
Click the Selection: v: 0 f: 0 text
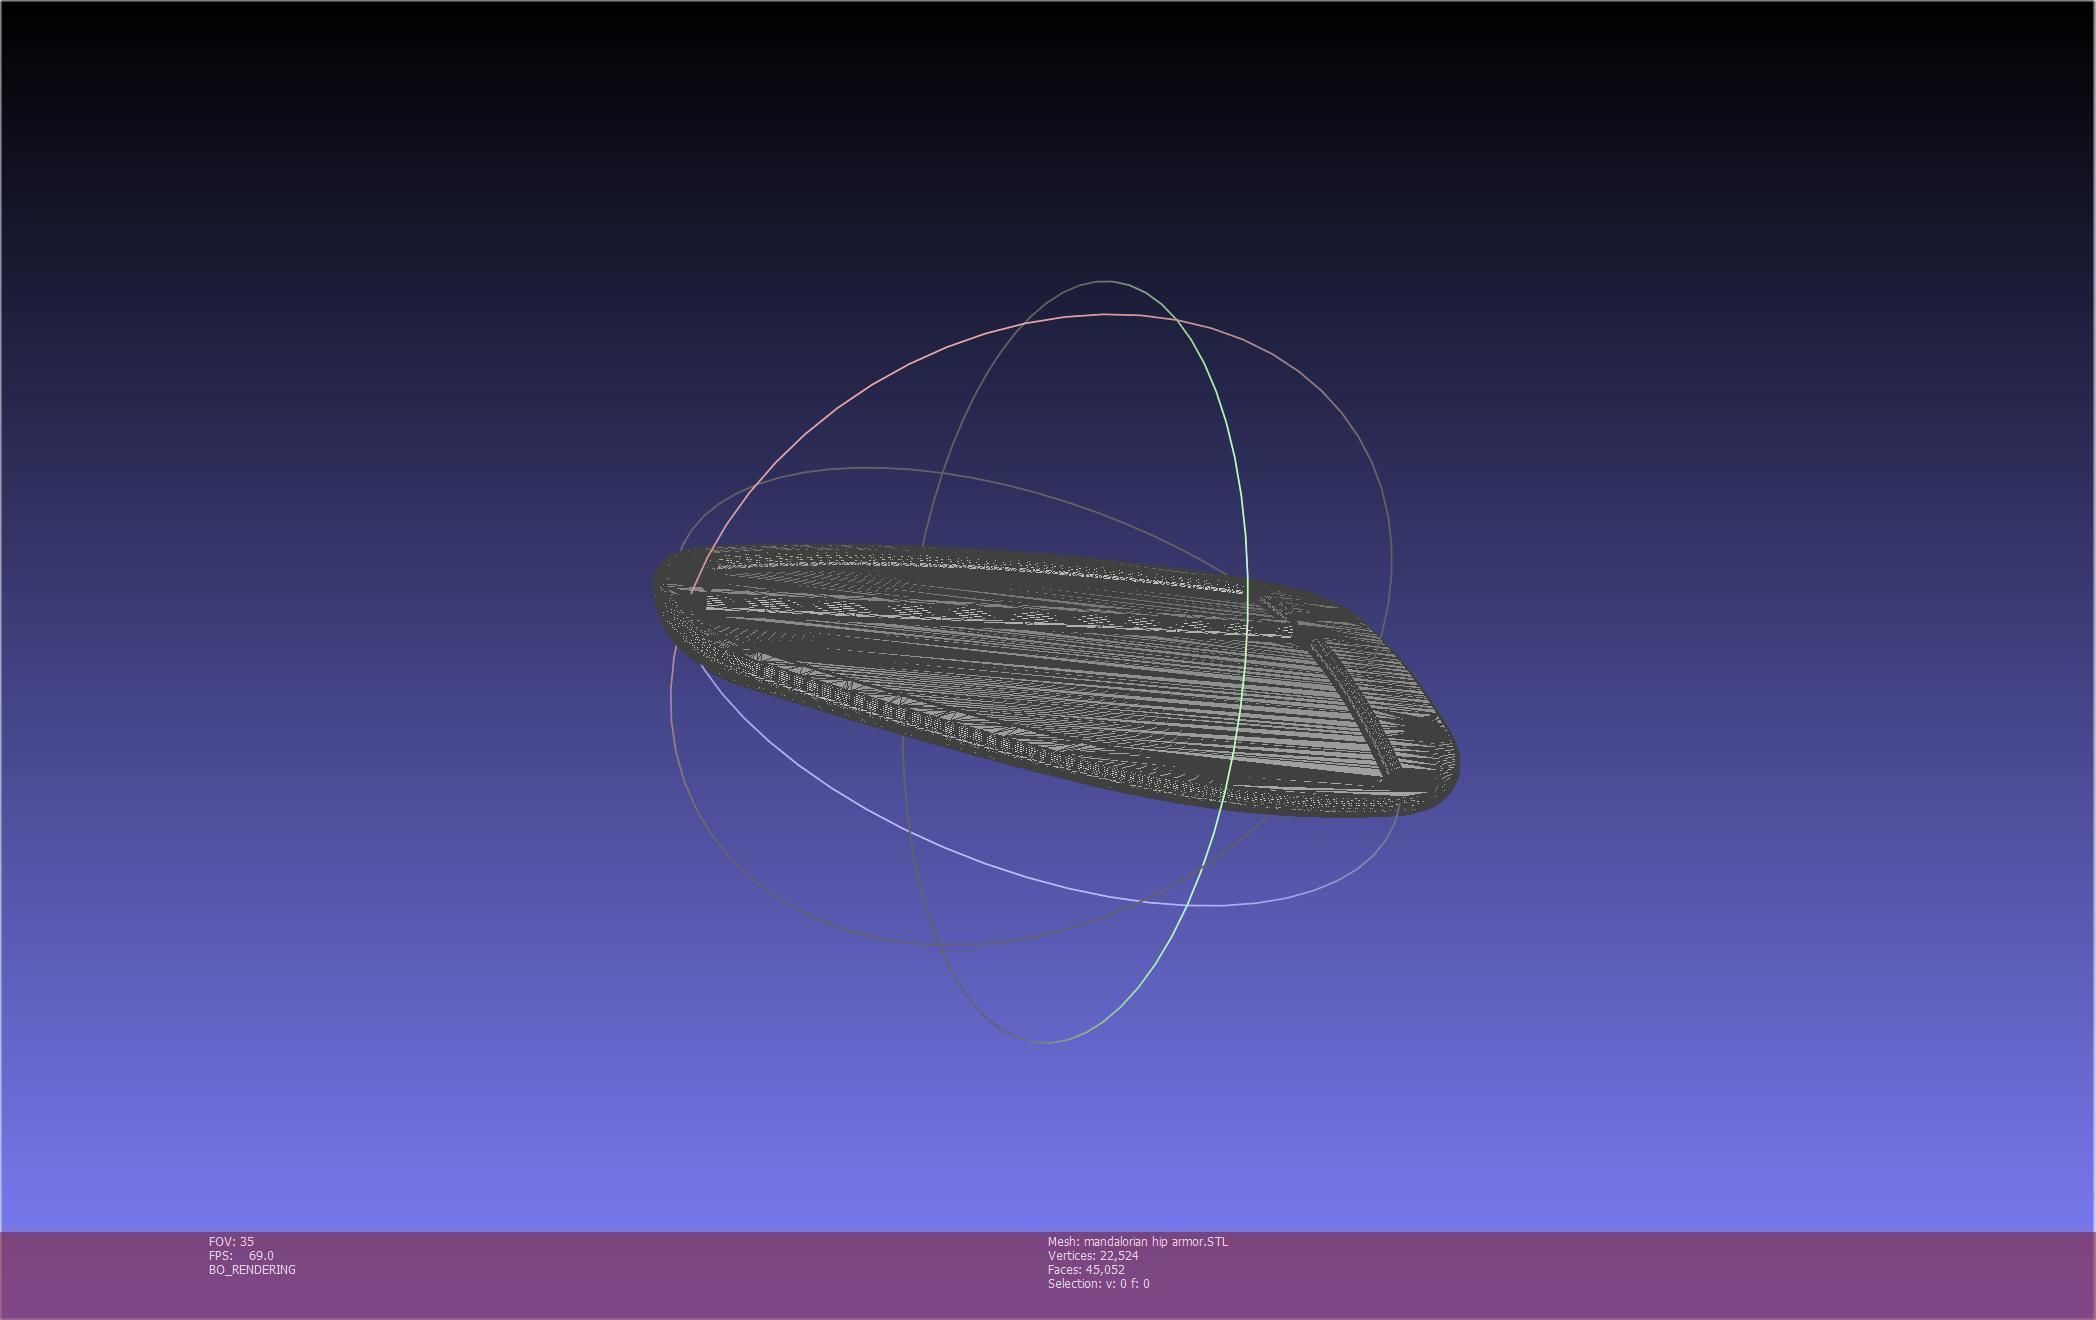(x=1098, y=1283)
